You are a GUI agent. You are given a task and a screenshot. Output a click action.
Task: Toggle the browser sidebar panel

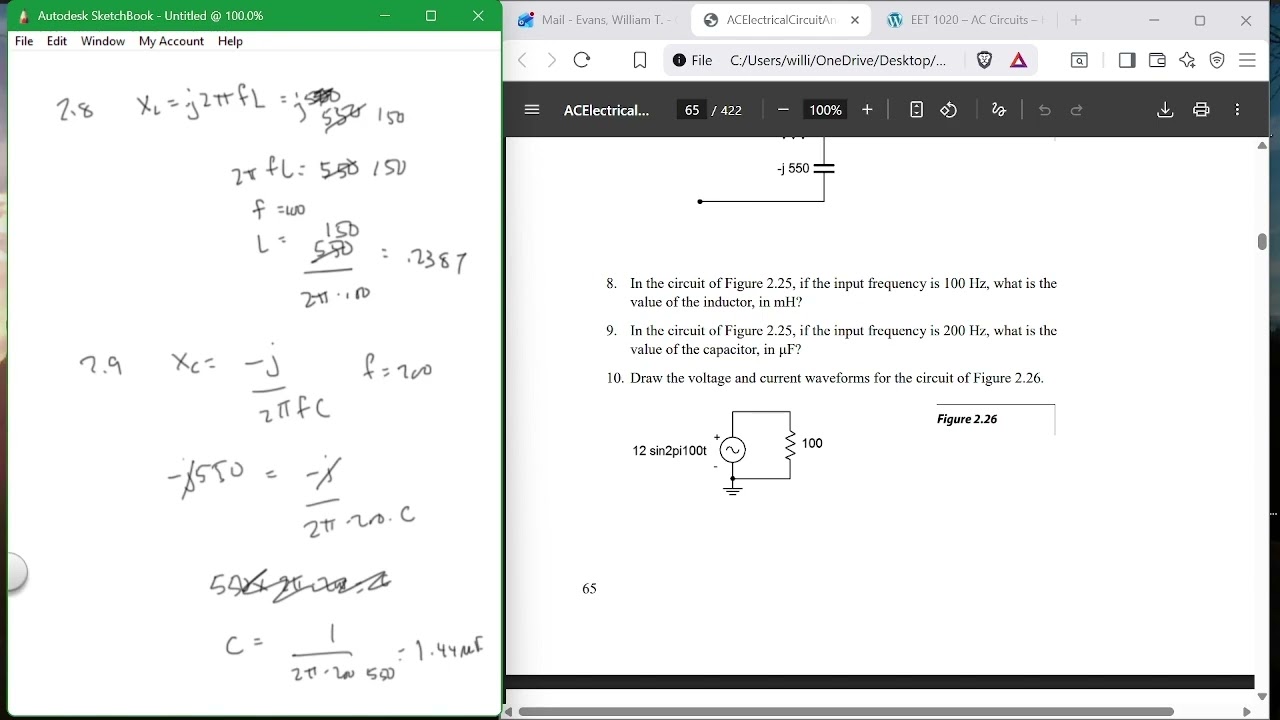click(x=1127, y=60)
